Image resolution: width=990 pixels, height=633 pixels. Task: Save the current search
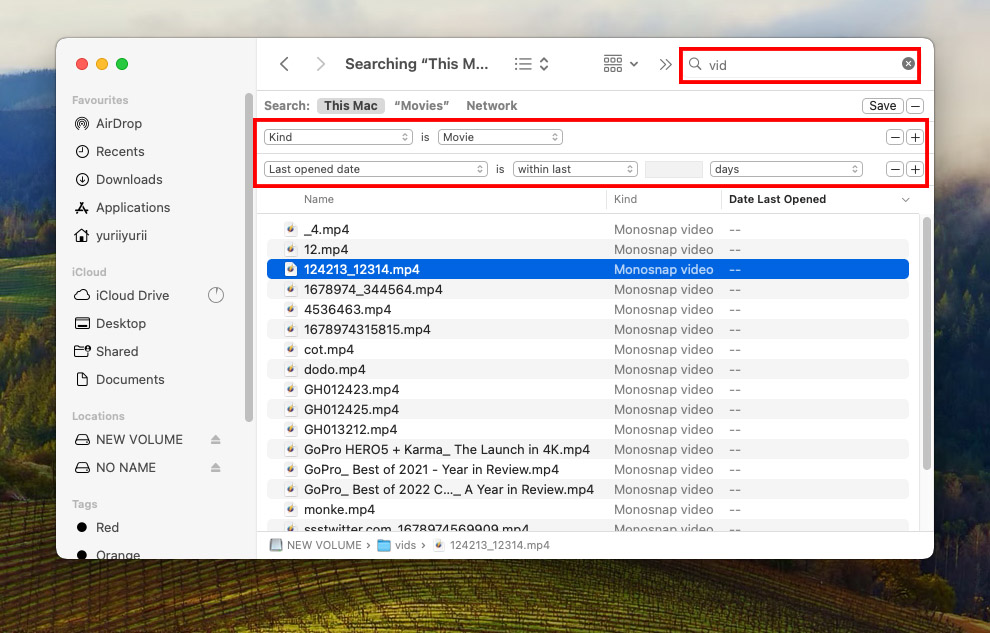pos(882,105)
